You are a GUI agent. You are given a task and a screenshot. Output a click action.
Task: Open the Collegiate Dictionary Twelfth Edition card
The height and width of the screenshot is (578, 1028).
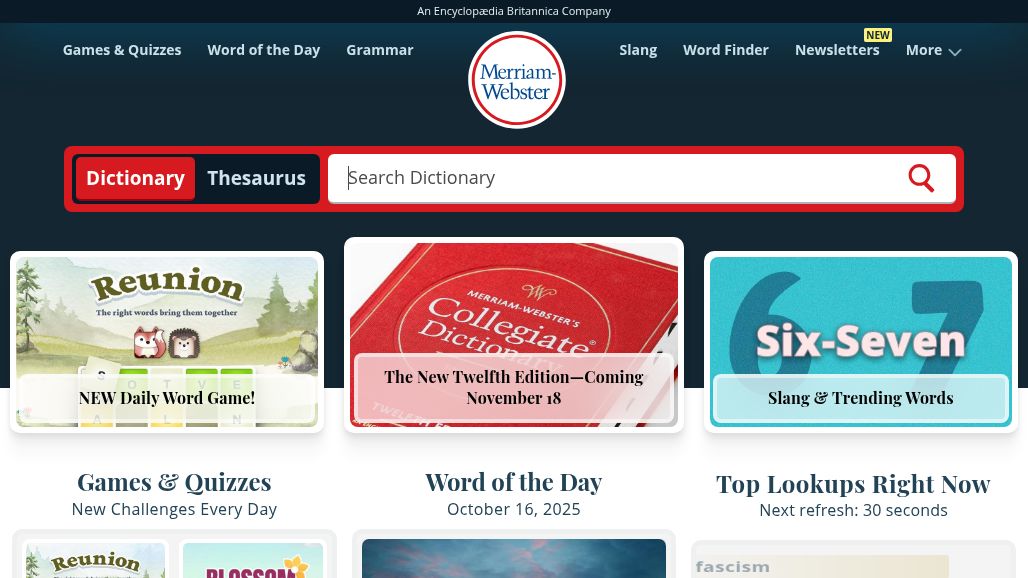pos(514,335)
